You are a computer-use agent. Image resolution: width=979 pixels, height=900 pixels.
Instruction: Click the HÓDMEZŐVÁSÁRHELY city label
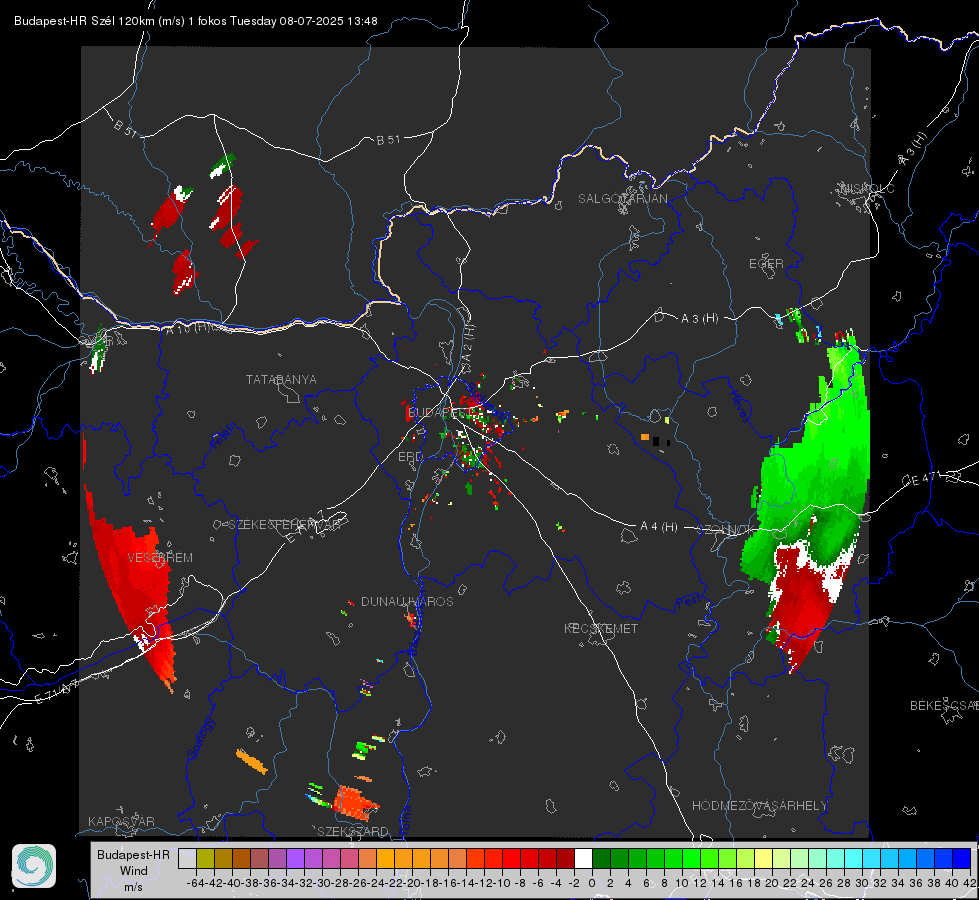click(x=759, y=806)
